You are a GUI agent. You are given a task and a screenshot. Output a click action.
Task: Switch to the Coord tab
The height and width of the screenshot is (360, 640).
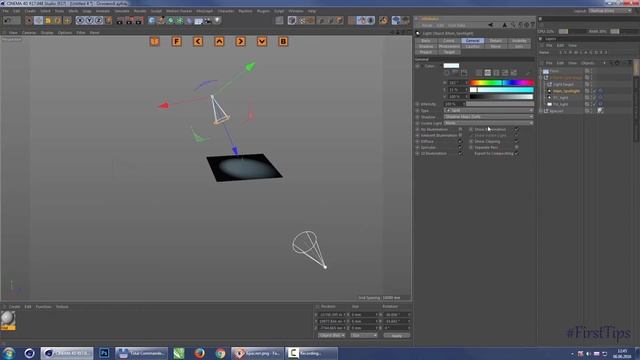coord(449,41)
